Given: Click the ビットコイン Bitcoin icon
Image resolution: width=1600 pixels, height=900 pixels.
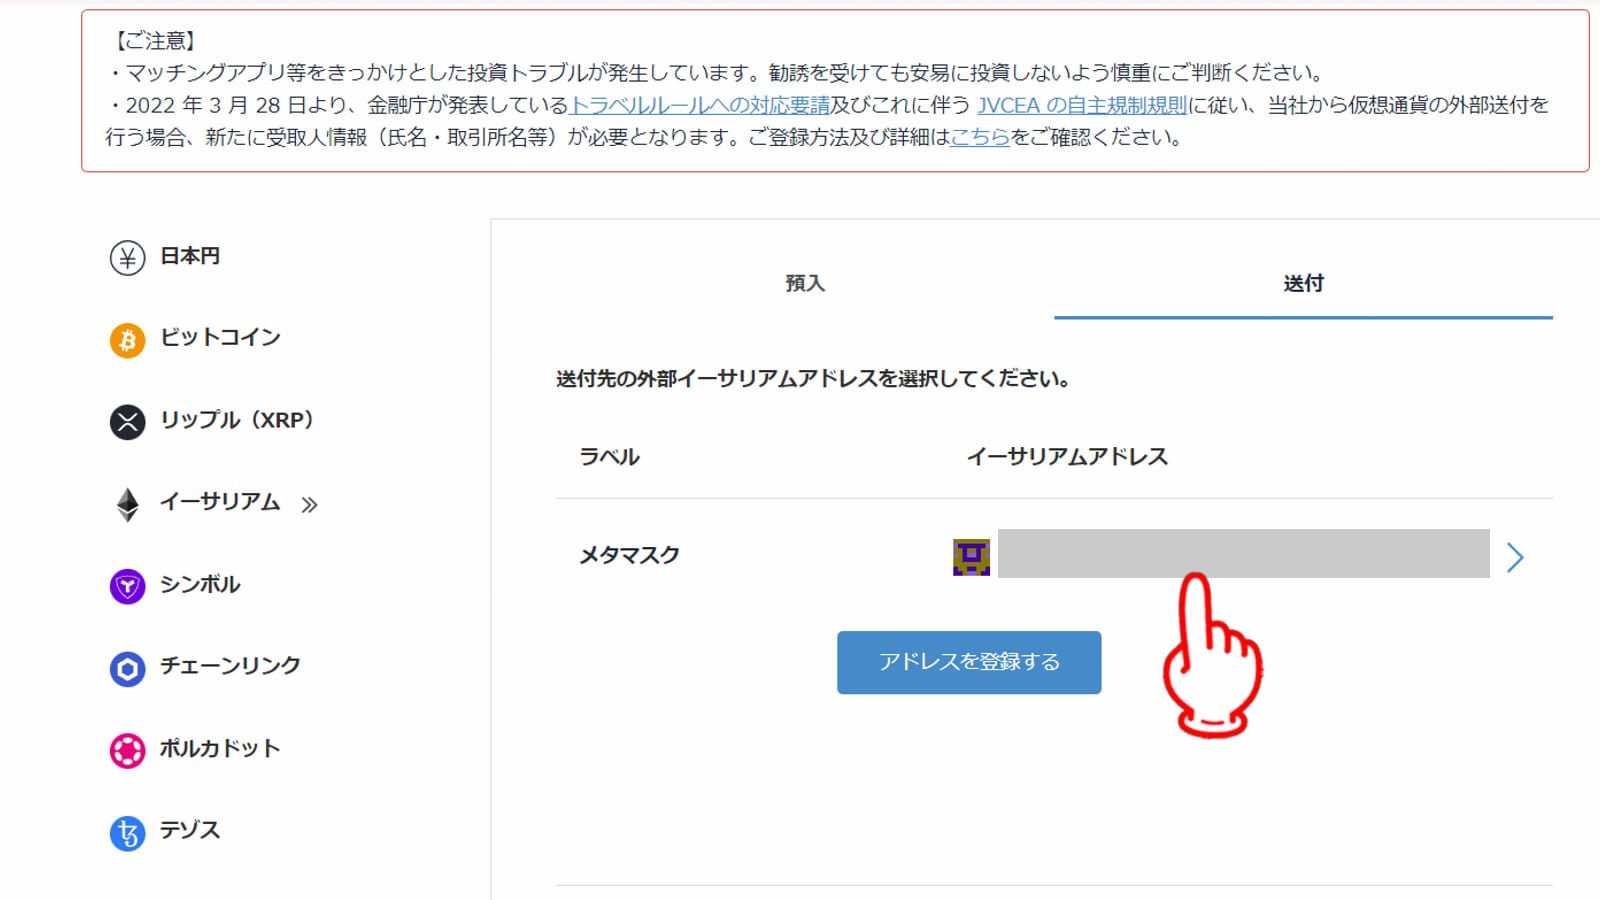Looking at the screenshot, I should (126, 339).
